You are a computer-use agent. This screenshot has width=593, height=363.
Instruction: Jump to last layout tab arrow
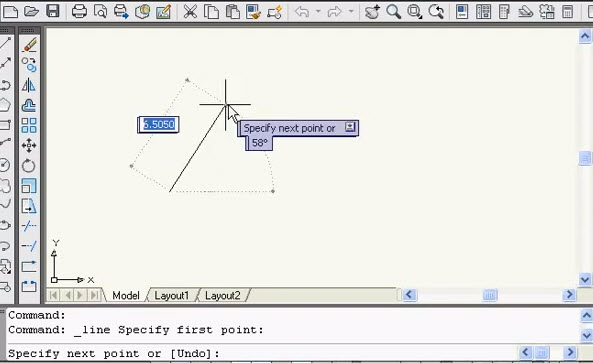coord(94,295)
